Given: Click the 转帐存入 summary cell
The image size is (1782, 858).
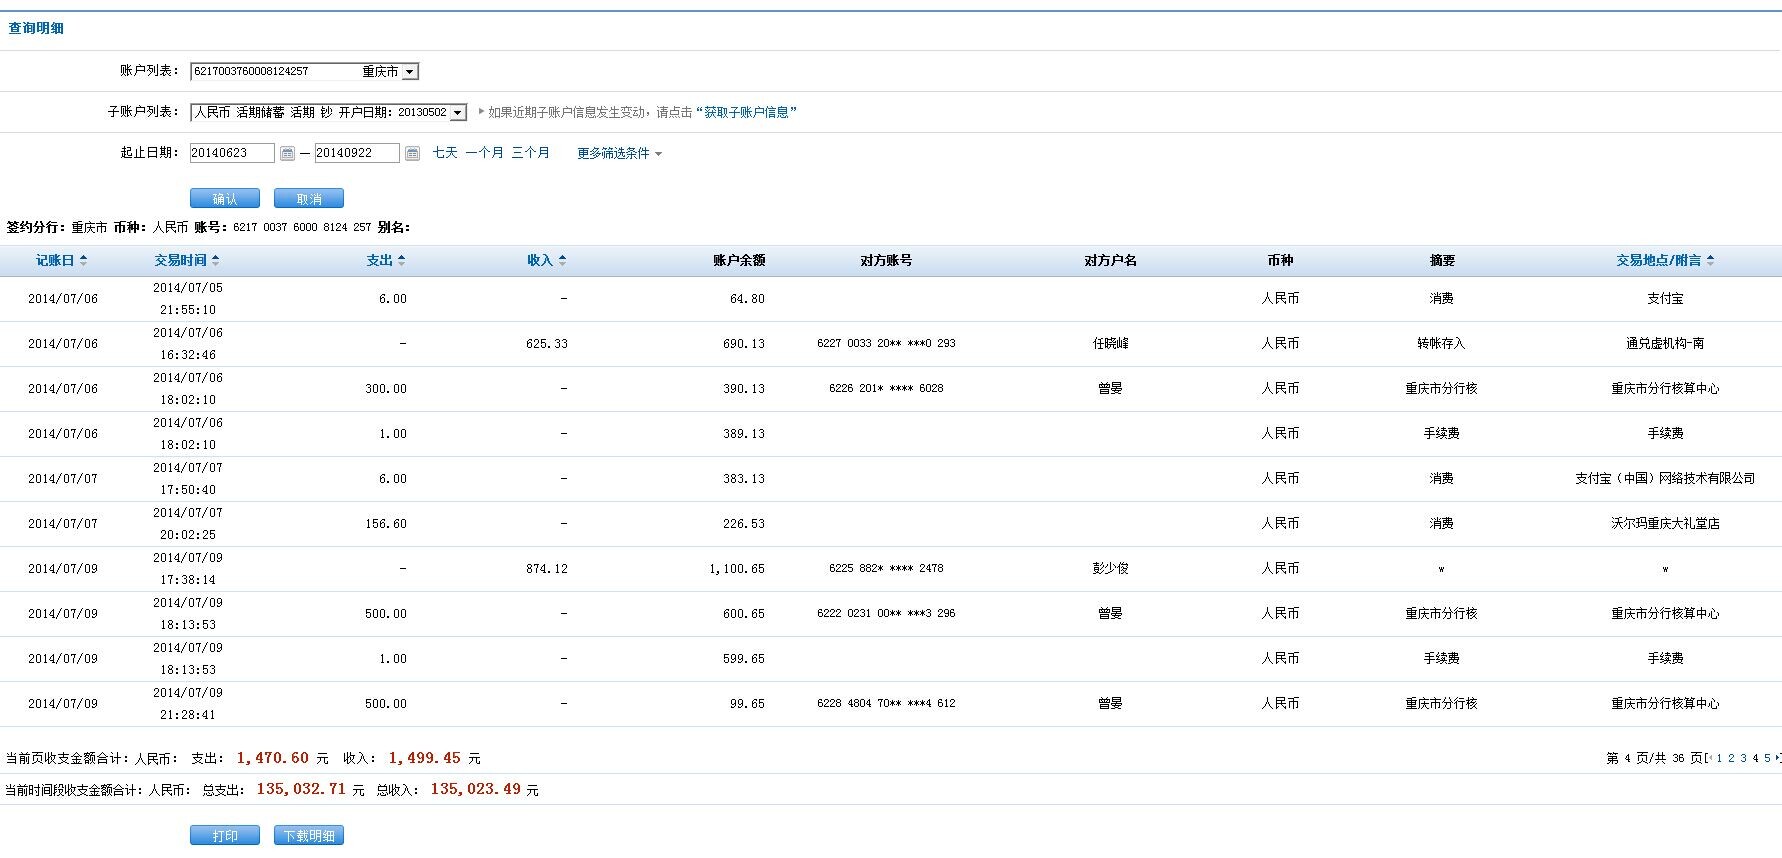Looking at the screenshot, I should click(x=1441, y=343).
